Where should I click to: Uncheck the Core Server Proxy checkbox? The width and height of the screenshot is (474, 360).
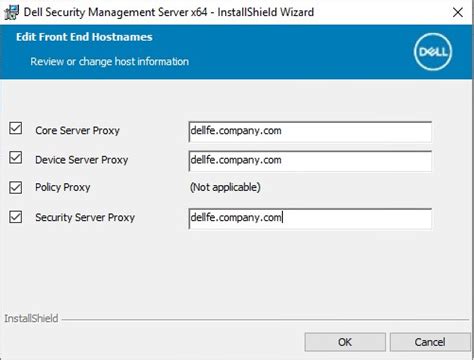(x=16, y=128)
